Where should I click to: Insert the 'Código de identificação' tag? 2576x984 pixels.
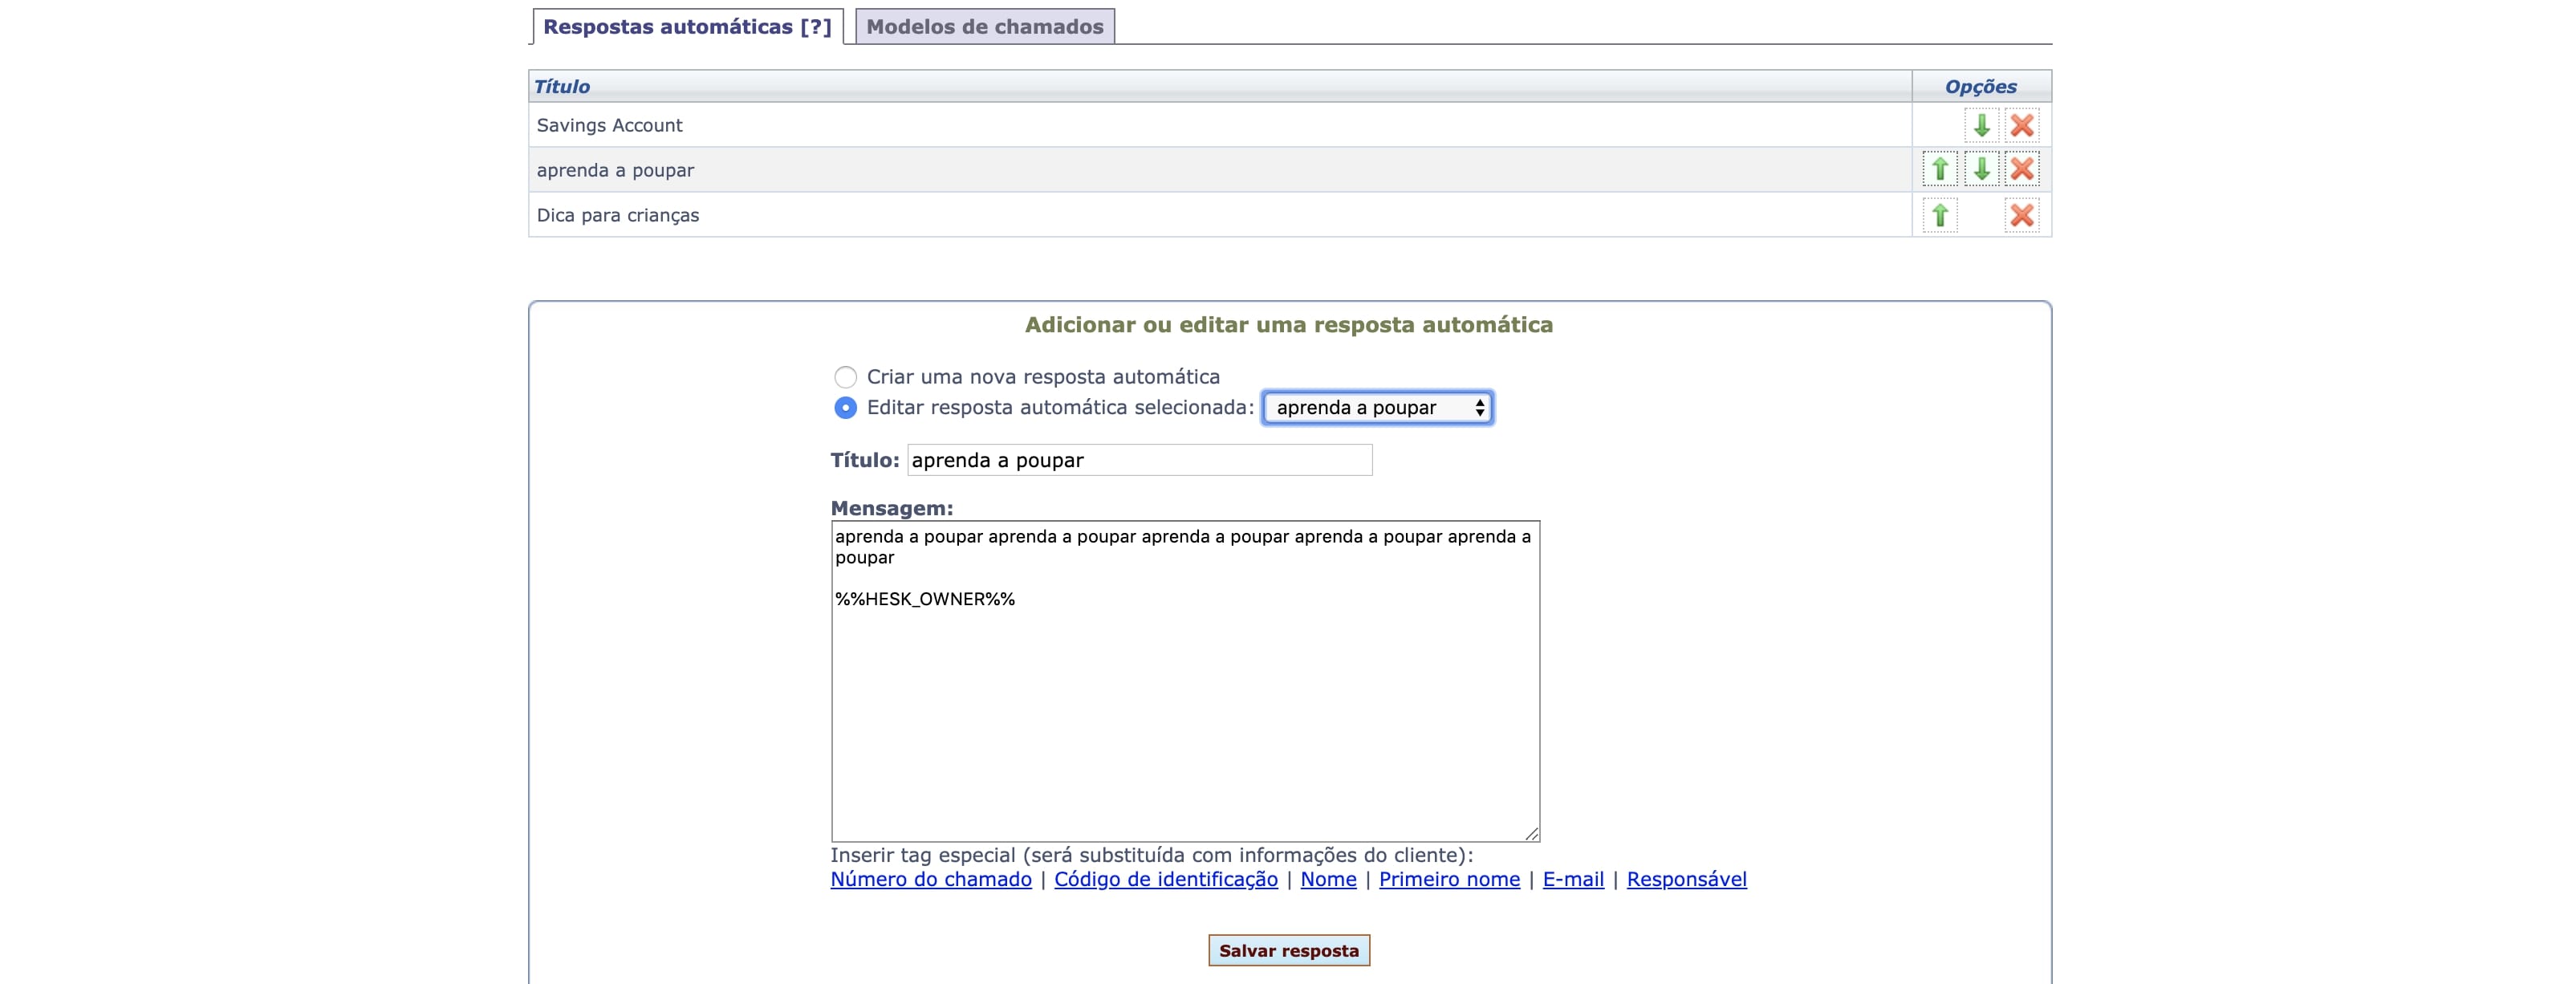(1165, 879)
